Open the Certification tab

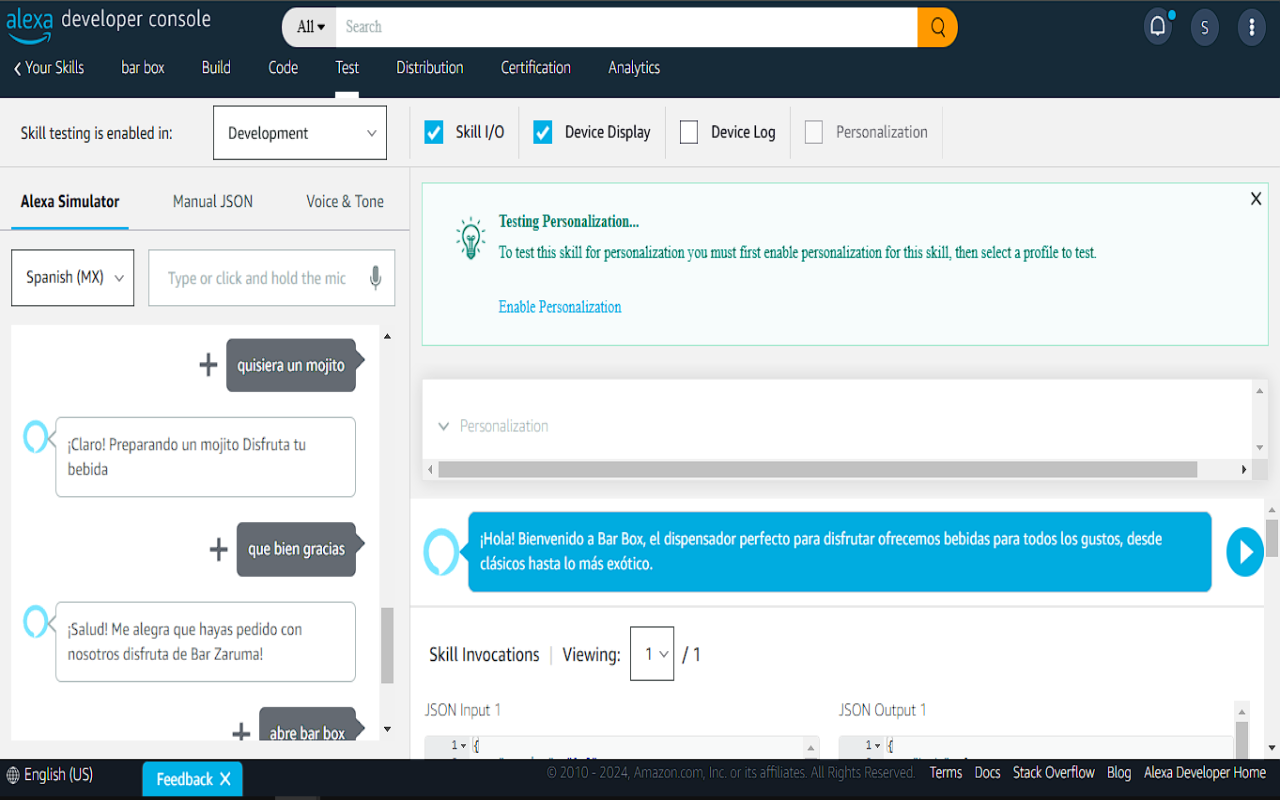coord(536,68)
